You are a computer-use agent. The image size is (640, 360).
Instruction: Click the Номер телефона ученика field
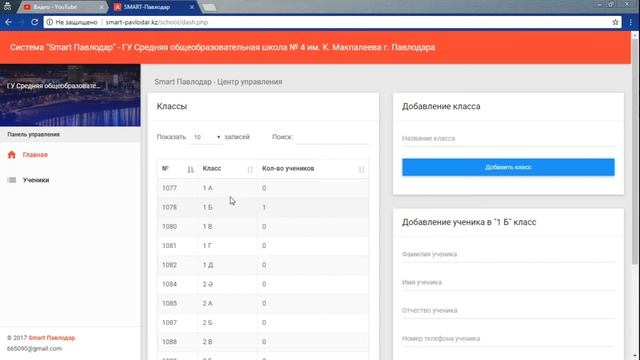pos(508,339)
